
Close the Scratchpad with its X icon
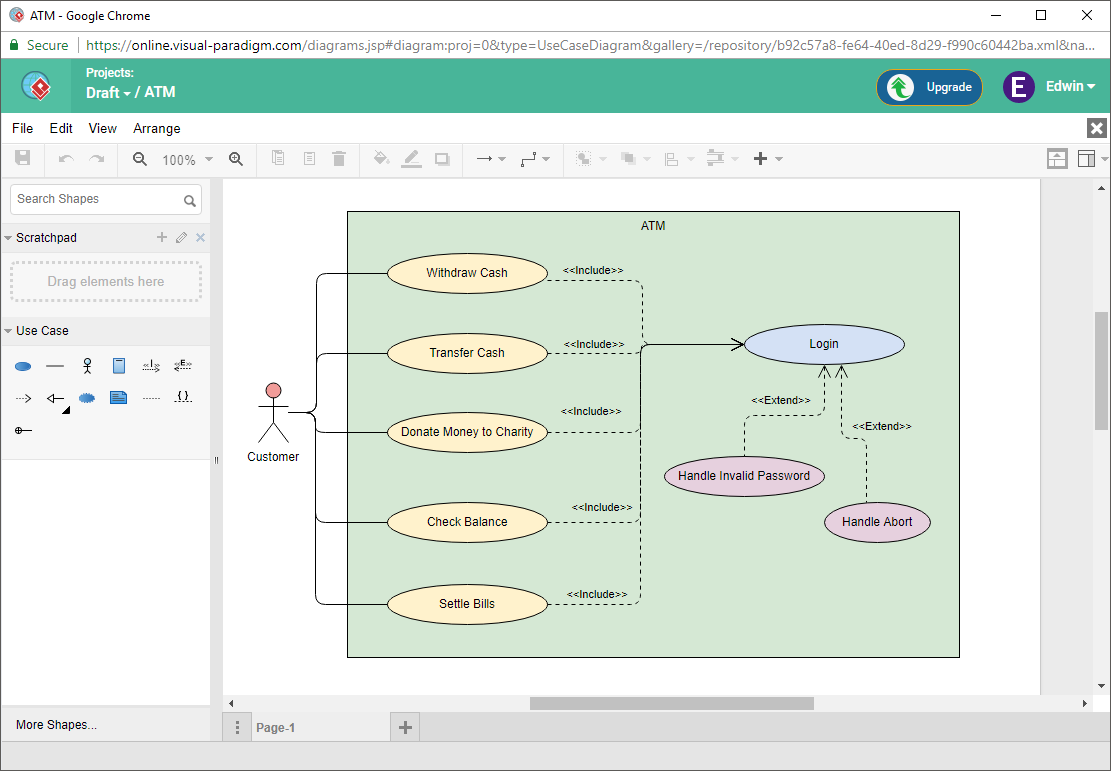click(x=201, y=237)
